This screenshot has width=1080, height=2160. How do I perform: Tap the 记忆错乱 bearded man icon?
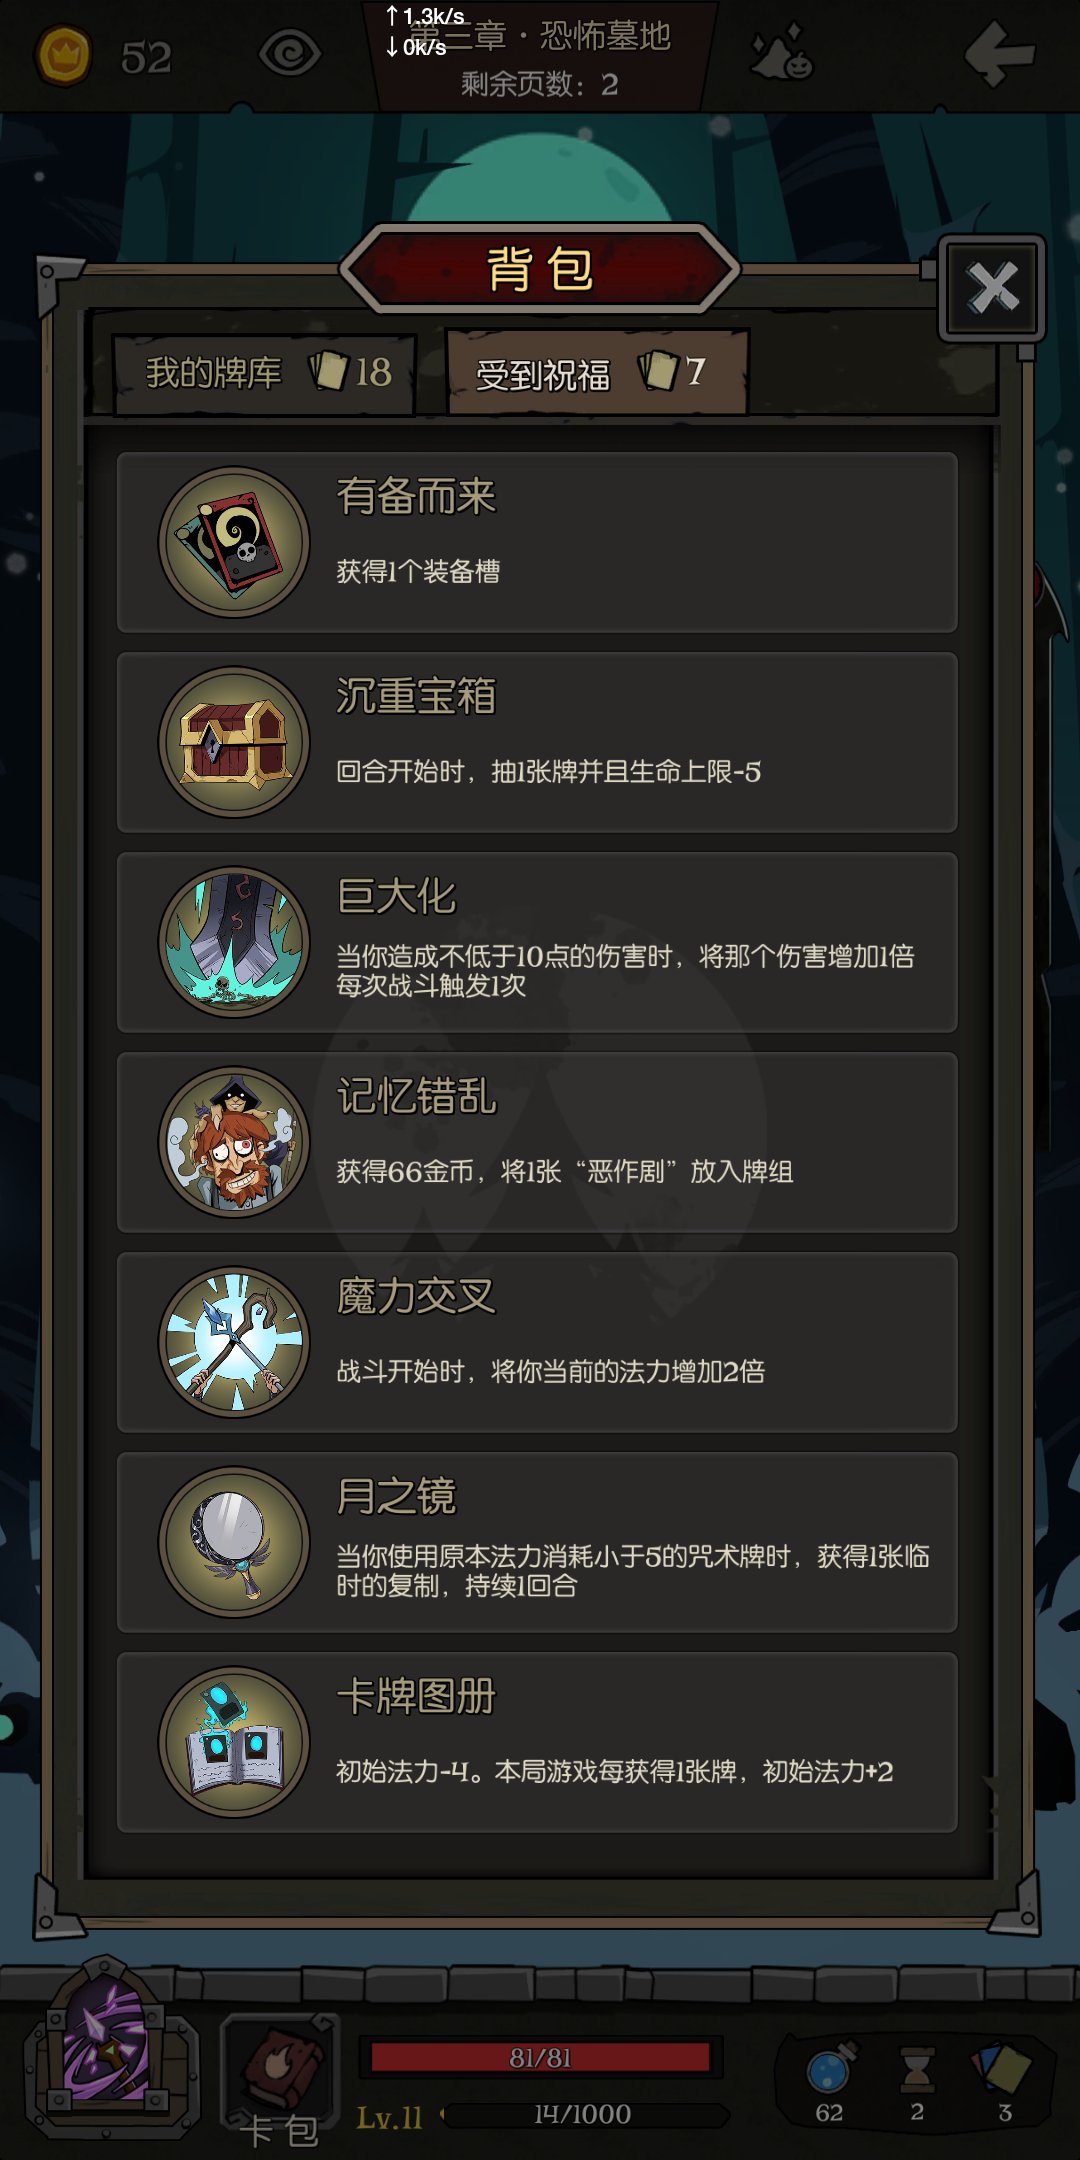[234, 1142]
